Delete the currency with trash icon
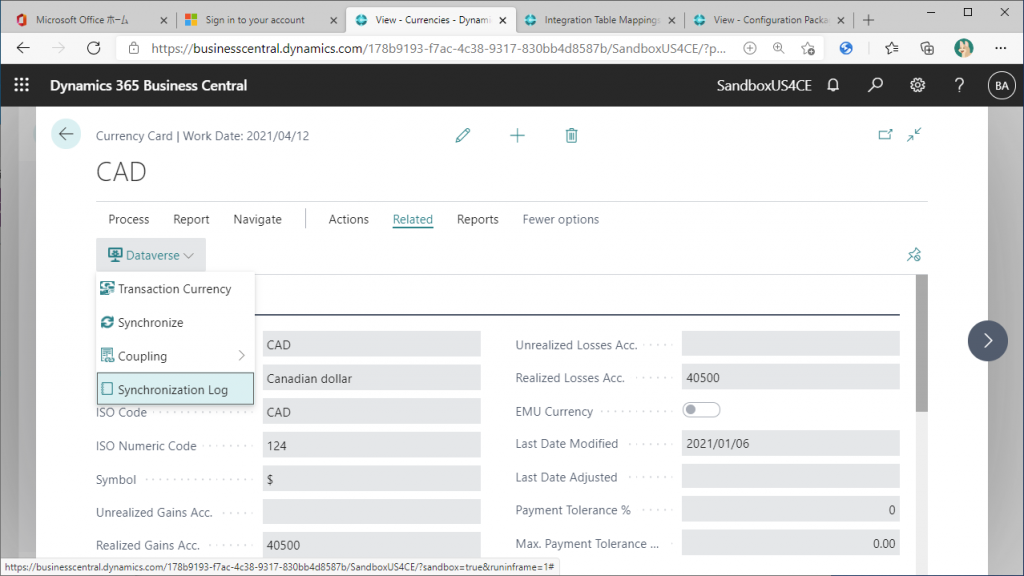This screenshot has height=576, width=1024. tap(571, 135)
